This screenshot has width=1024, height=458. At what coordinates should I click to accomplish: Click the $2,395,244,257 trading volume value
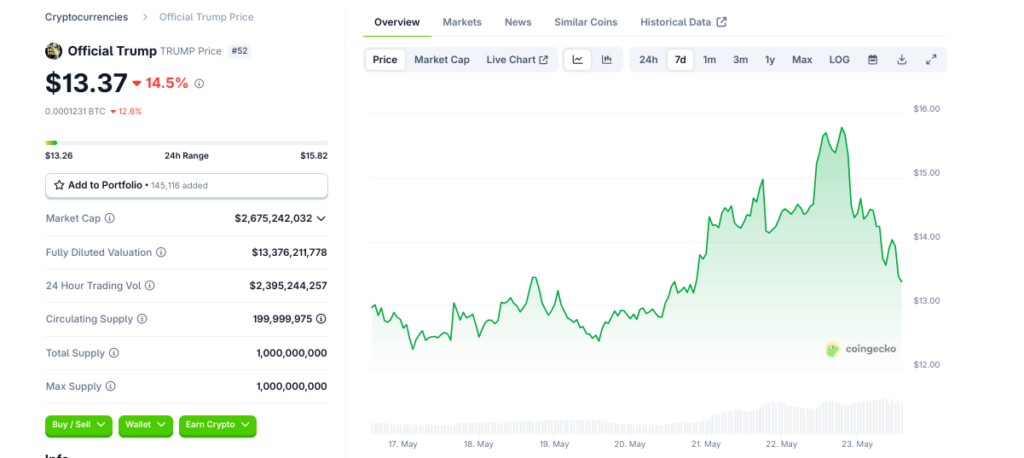[288, 286]
